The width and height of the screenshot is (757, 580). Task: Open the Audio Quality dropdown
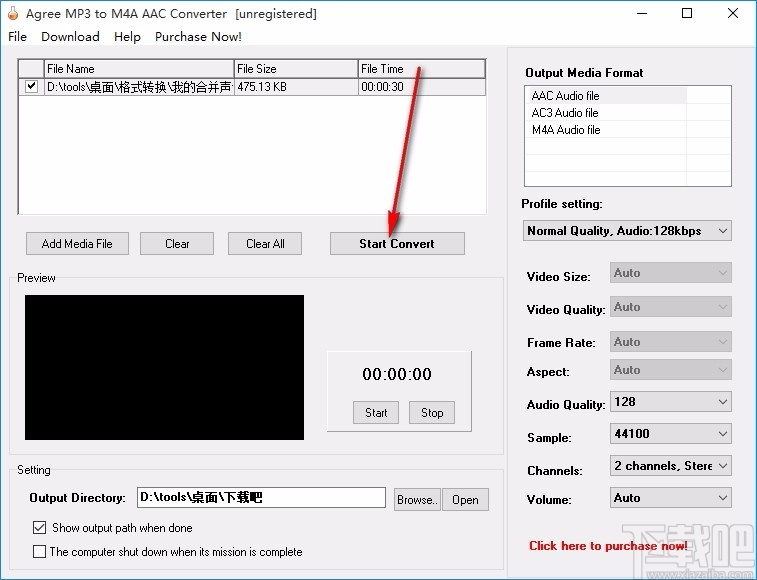click(671, 402)
